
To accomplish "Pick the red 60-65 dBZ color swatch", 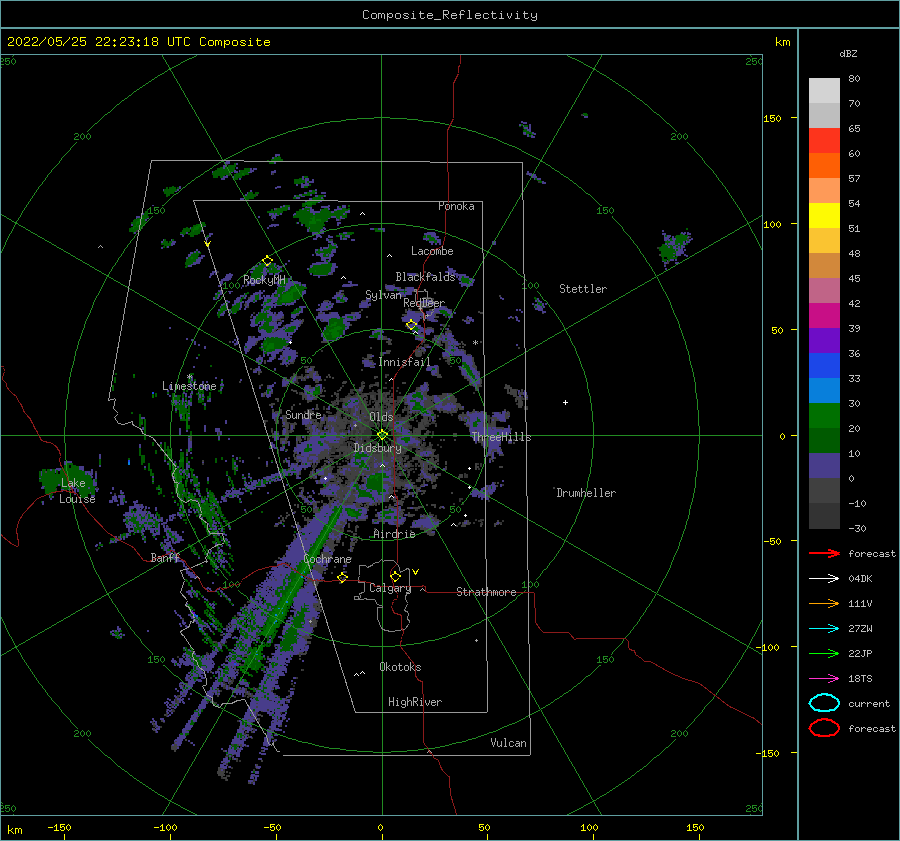I will [824, 141].
